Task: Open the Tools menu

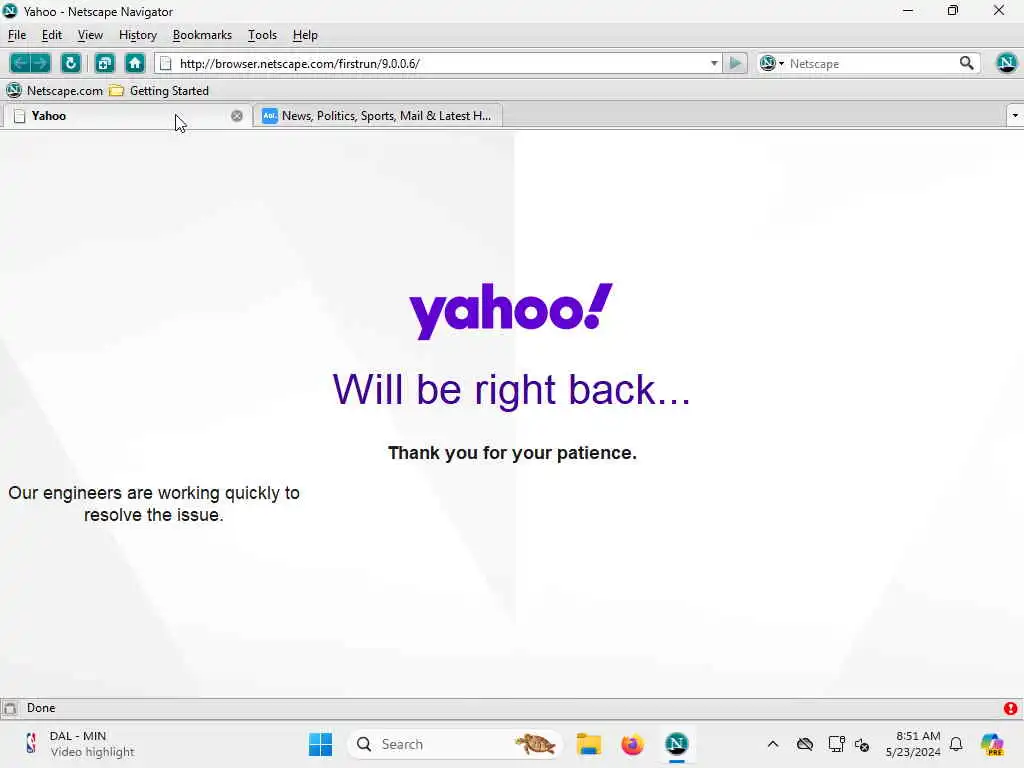Action: (x=262, y=35)
